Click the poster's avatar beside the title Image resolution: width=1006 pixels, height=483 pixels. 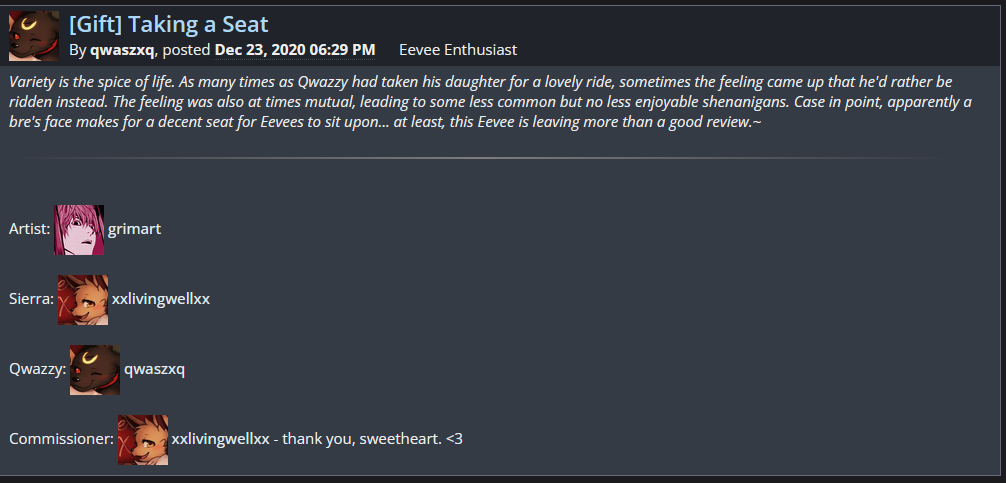tap(33, 36)
